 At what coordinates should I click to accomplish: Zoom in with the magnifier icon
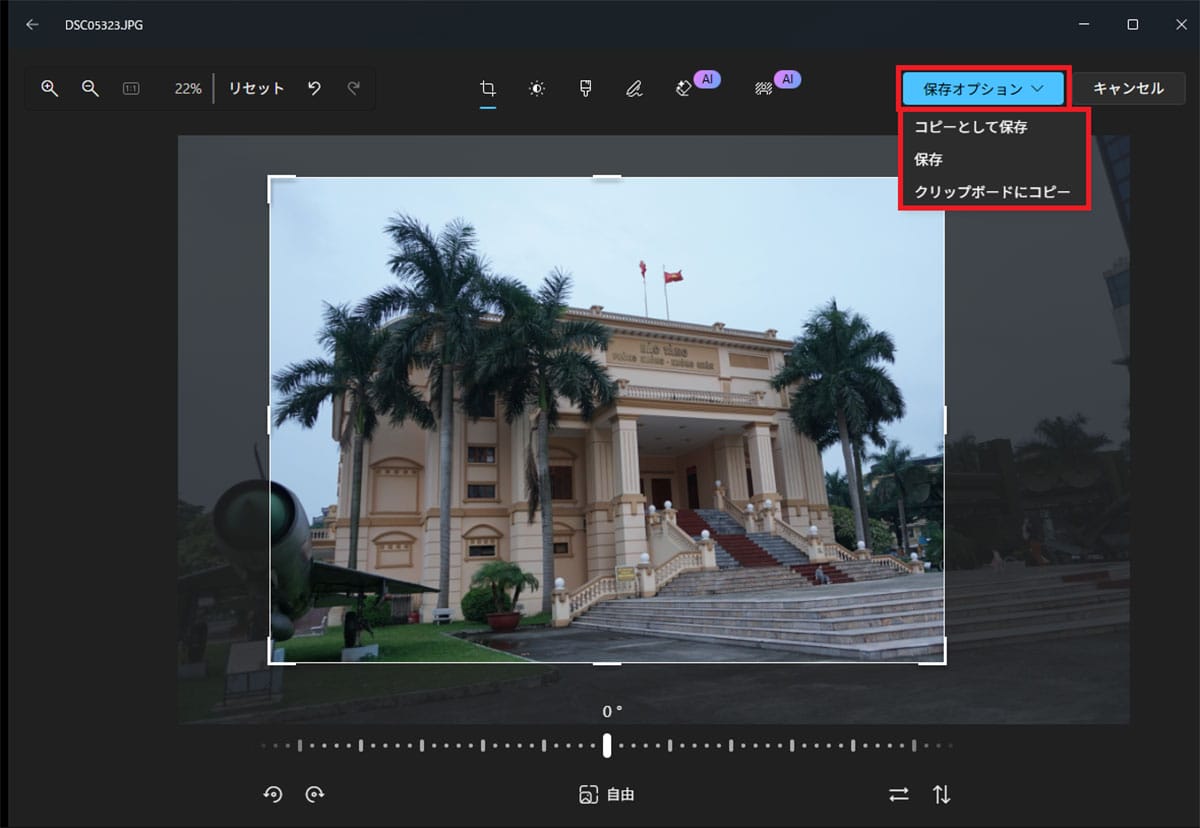49,88
